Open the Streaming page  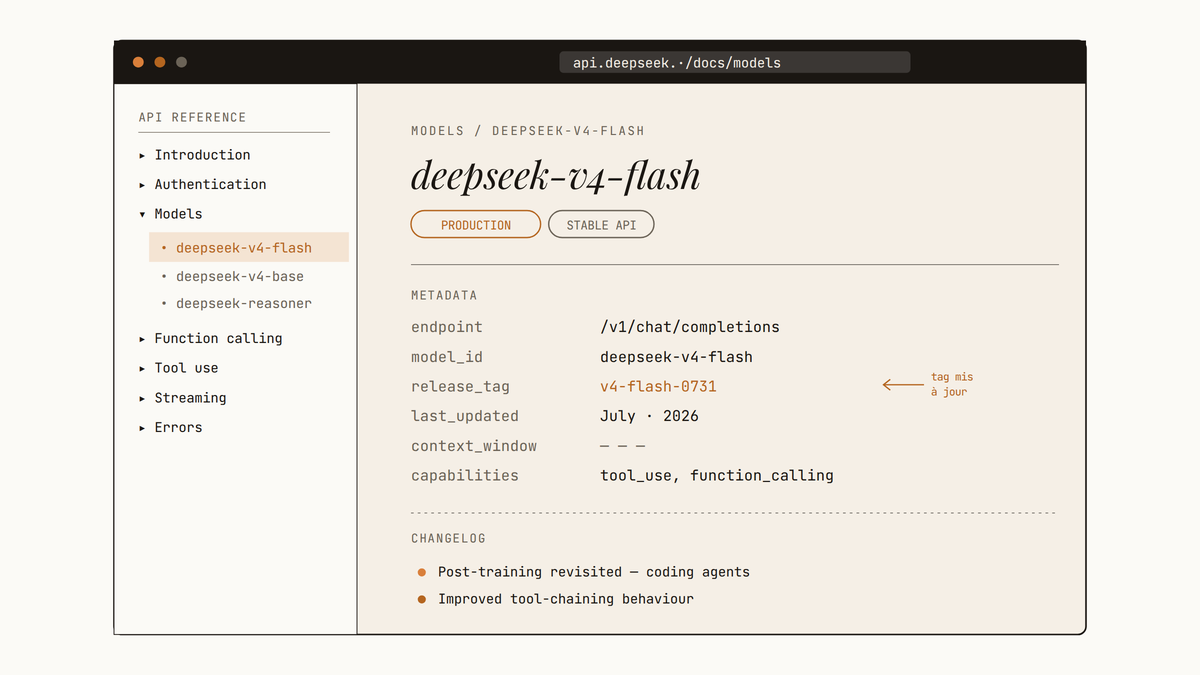tap(190, 398)
